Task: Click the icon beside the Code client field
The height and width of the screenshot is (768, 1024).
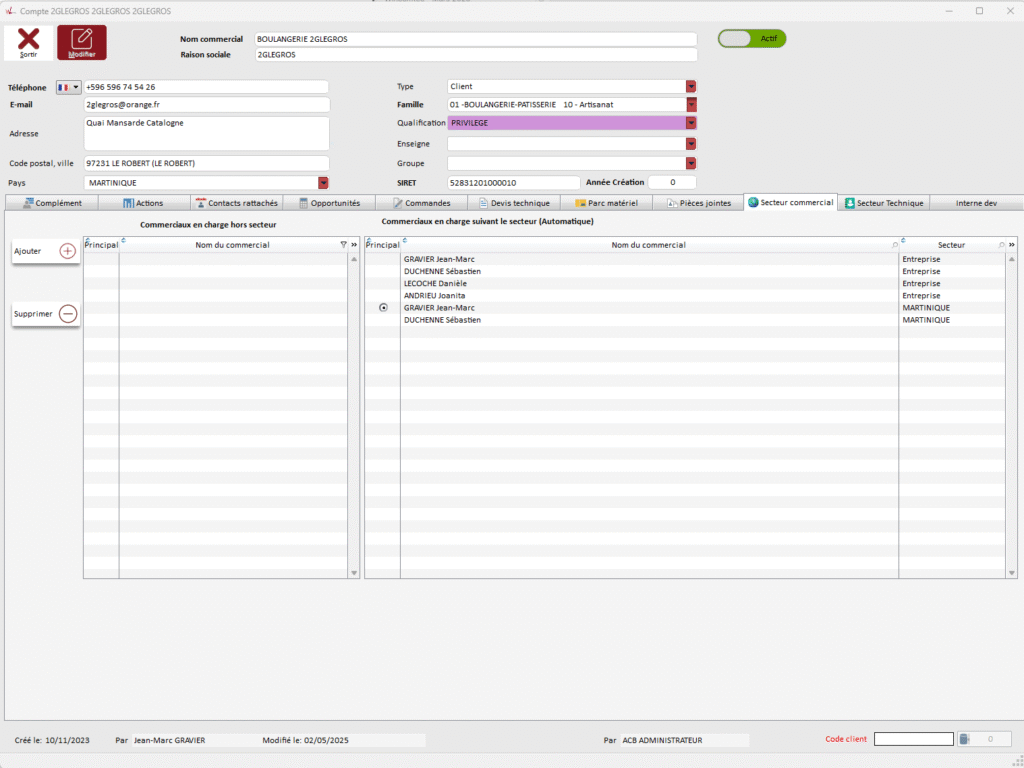Action: click(964, 739)
